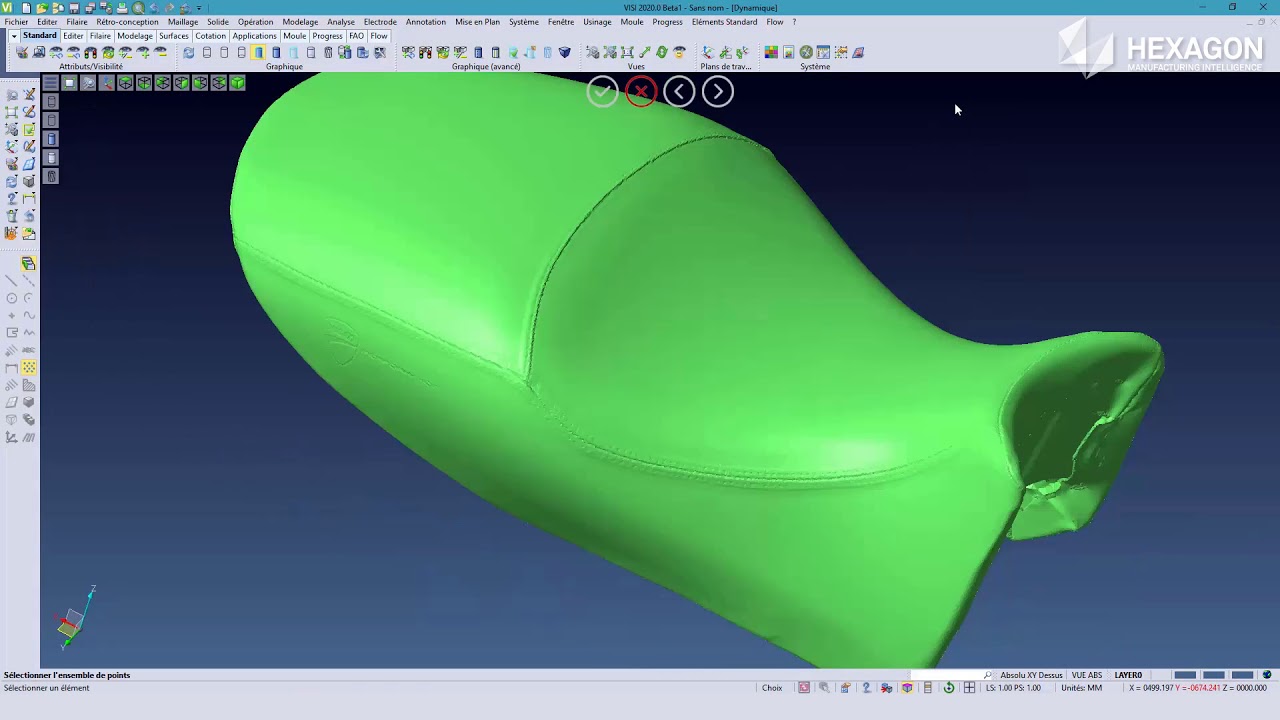Screen dimensions: 1280x720
Task: Click the Absolu XY Dessus workplane label
Action: point(1031,675)
